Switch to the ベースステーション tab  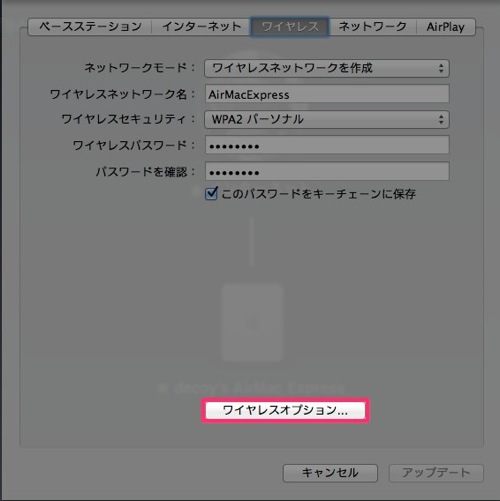point(90,27)
